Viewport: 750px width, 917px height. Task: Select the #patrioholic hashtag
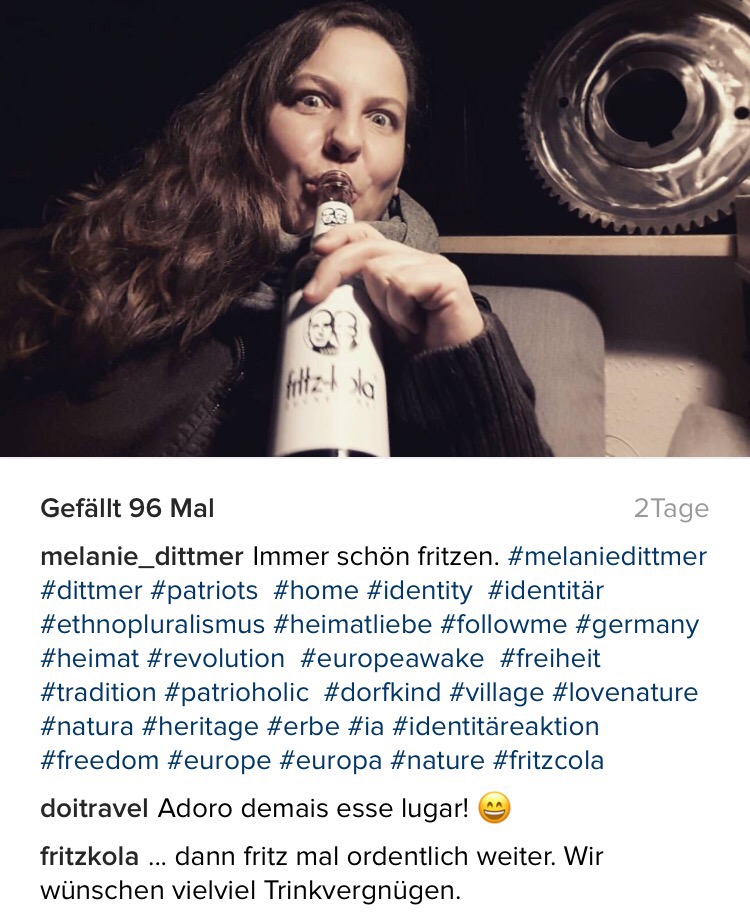[236, 693]
